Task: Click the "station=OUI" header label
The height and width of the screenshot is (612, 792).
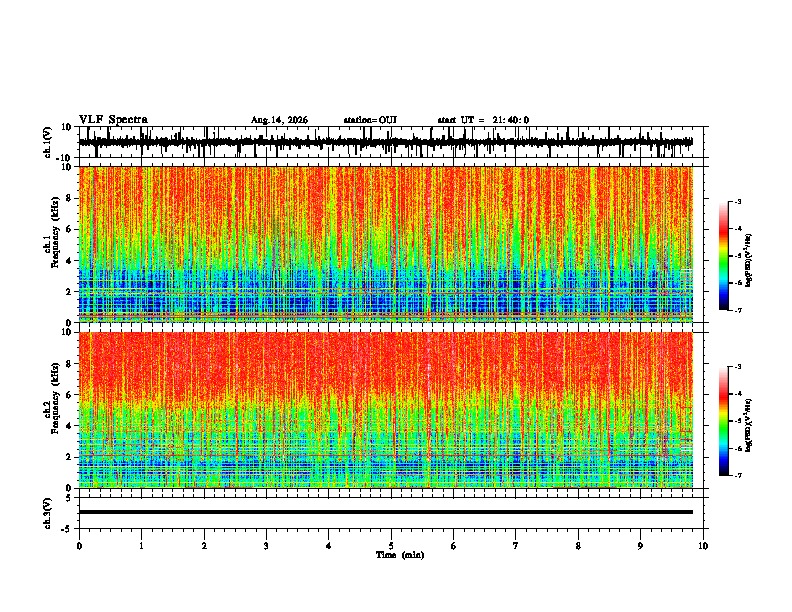Action: tap(370, 120)
